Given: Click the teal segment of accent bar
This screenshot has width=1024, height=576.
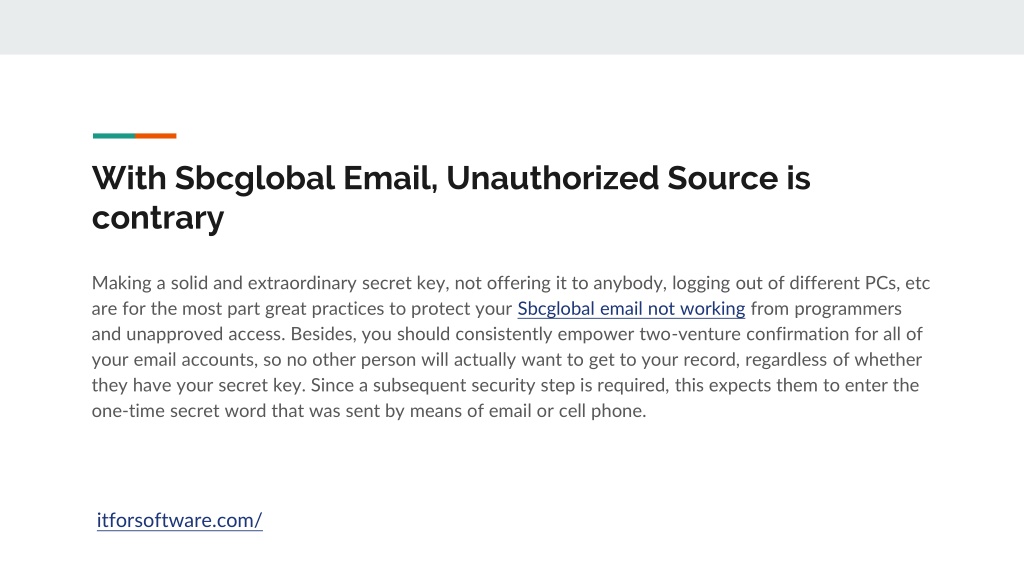Looking at the screenshot, I should click(x=114, y=136).
